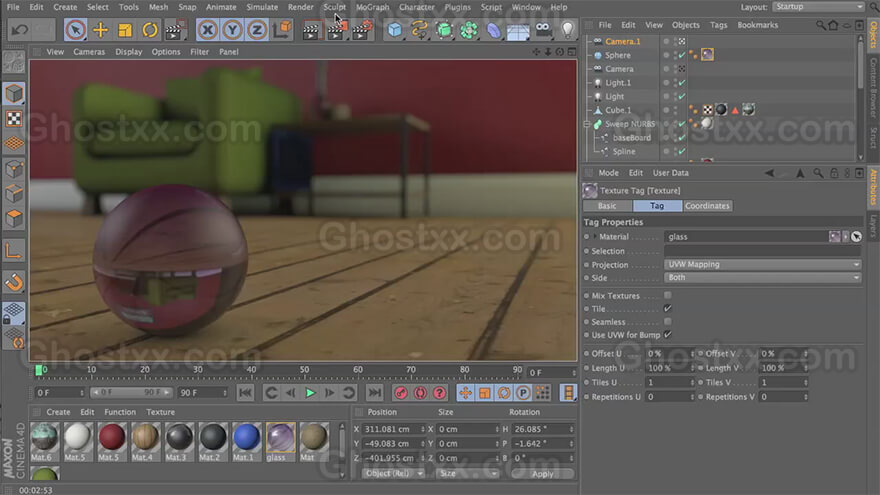Enable the Axis mode L icon
The width and height of the screenshot is (880, 495).
(14, 250)
